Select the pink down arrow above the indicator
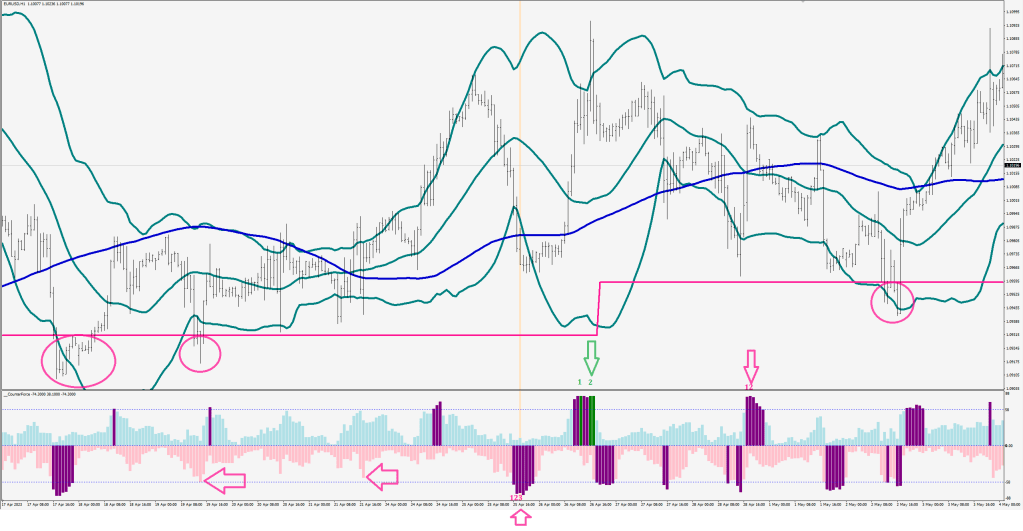Viewport: 1023px width, 531px height. [751, 363]
